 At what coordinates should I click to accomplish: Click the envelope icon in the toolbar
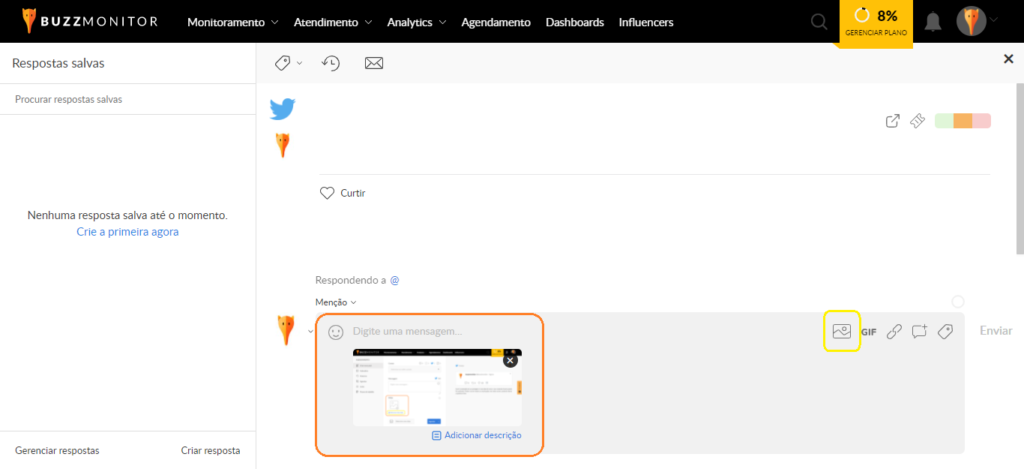[374, 63]
